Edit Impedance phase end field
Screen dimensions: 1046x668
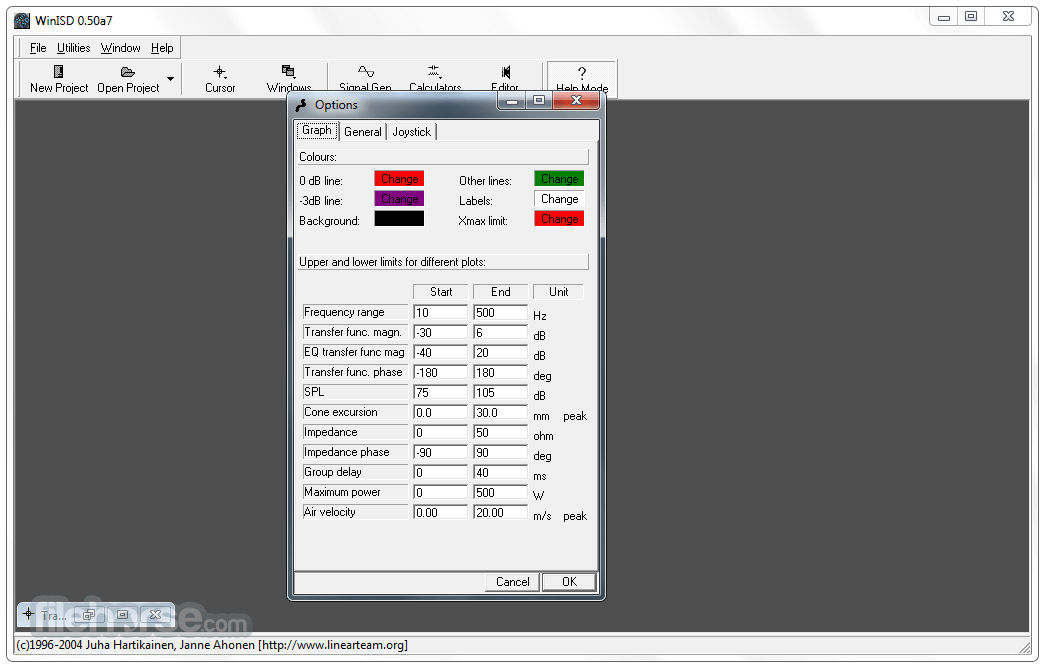pyautogui.click(x=500, y=452)
